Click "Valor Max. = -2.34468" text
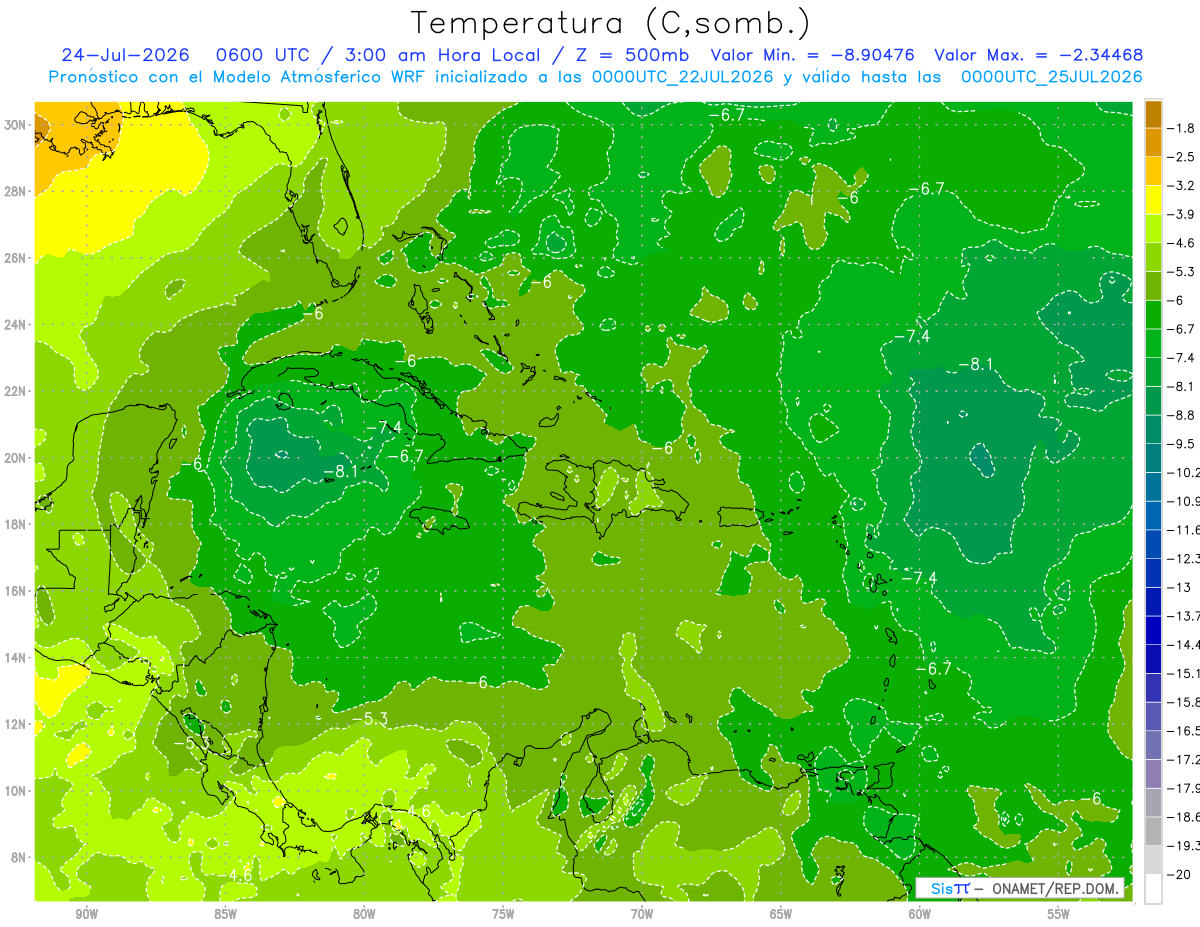Viewport: 1200px width, 927px height. pyautogui.click(x=1038, y=55)
